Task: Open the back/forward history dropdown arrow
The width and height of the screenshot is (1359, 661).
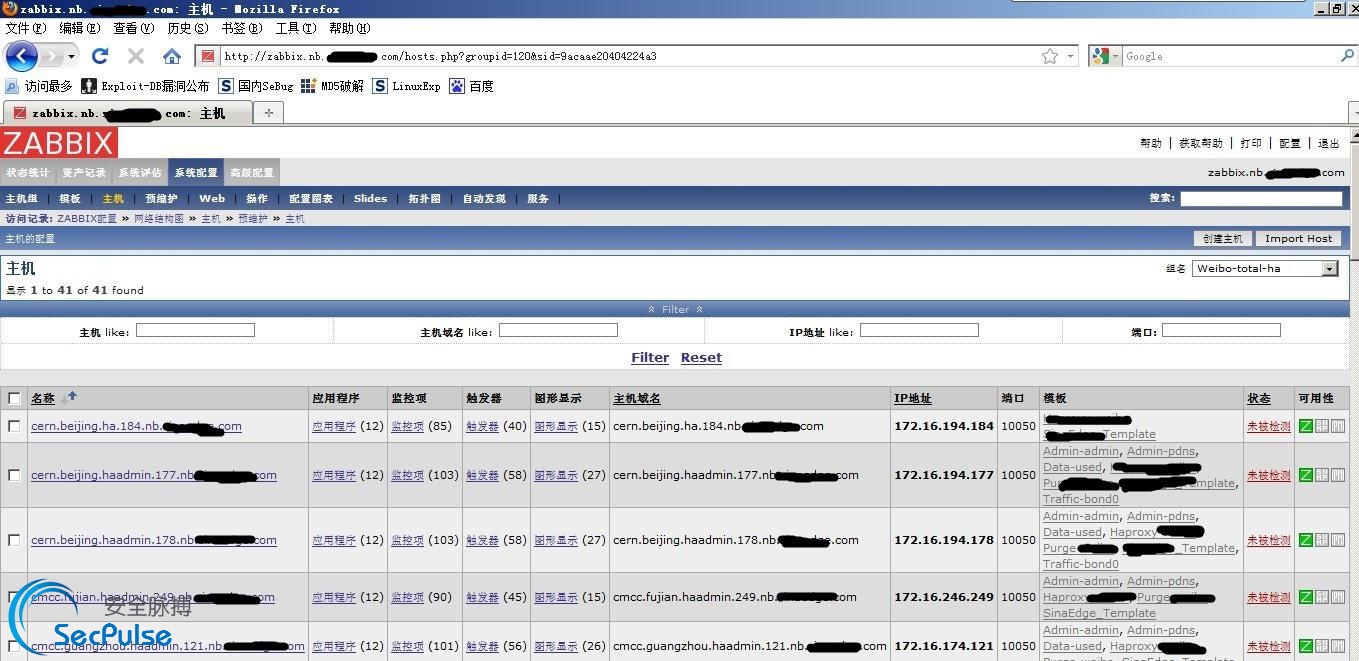Action: 71,56
